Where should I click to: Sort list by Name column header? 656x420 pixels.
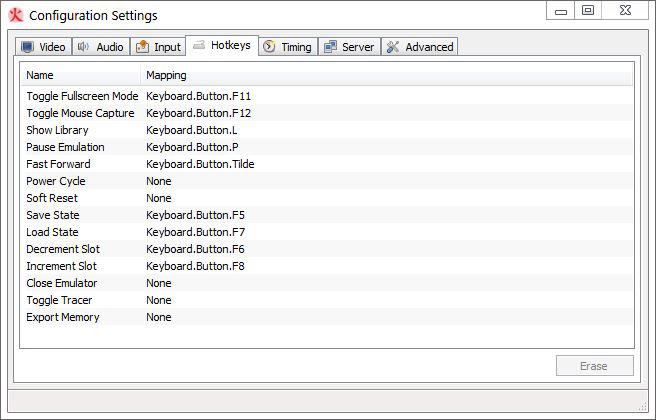coord(80,75)
